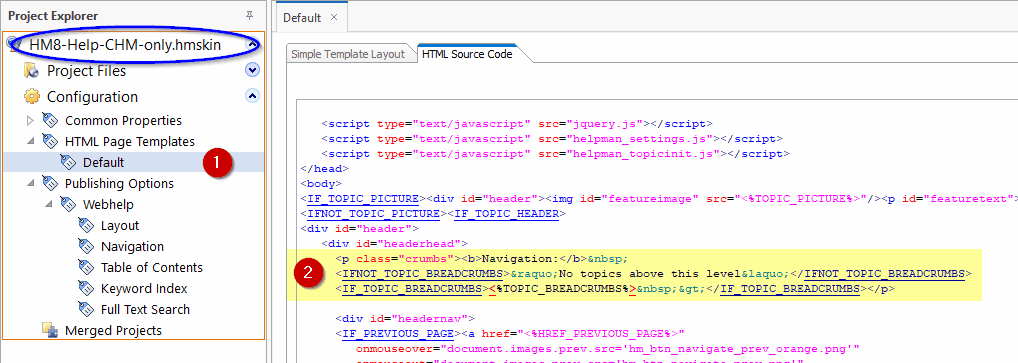Expand the Project Files section chevron
This screenshot has width=1018, height=363.
(x=252, y=70)
